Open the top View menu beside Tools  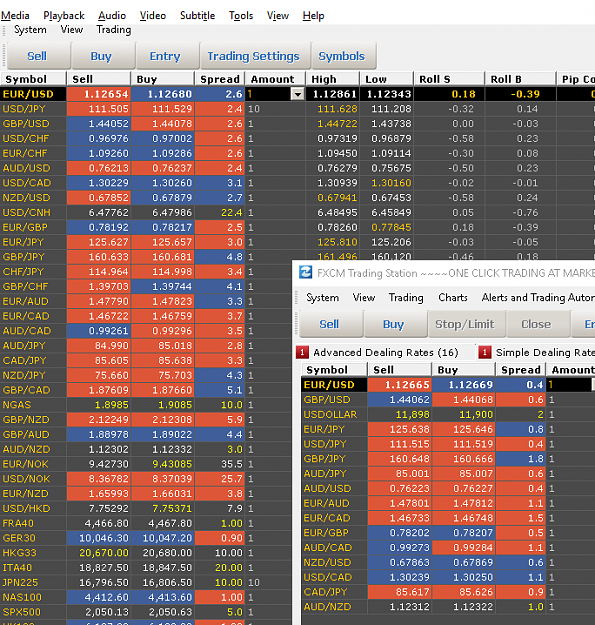[278, 16]
